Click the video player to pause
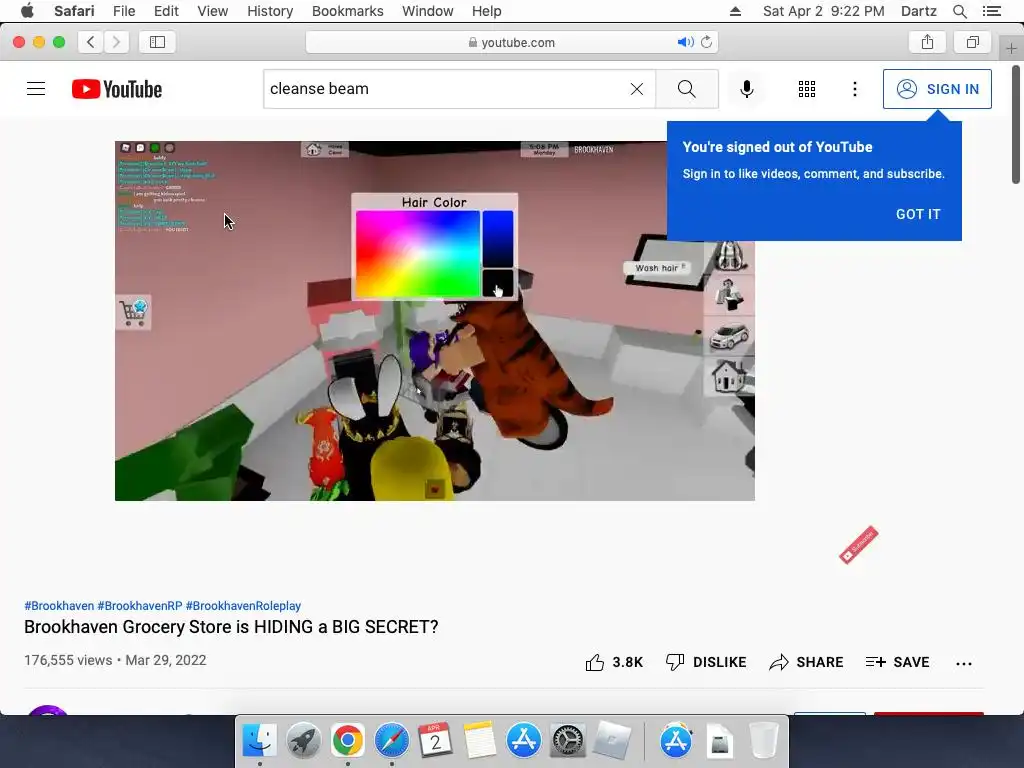Viewport: 1024px width, 768px height. 435,321
